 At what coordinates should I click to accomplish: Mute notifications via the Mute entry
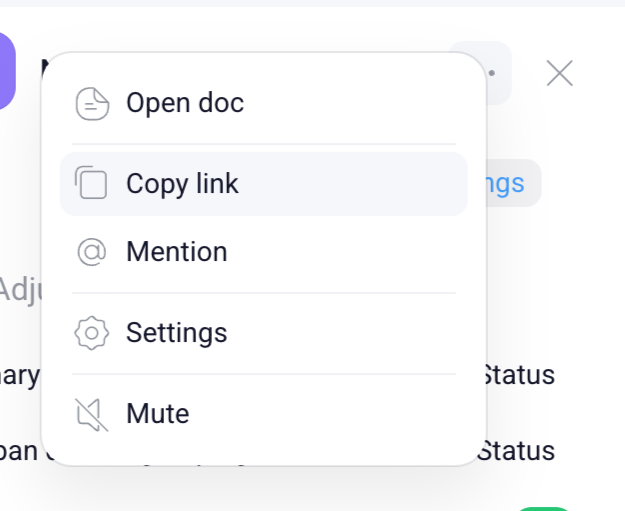(158, 414)
